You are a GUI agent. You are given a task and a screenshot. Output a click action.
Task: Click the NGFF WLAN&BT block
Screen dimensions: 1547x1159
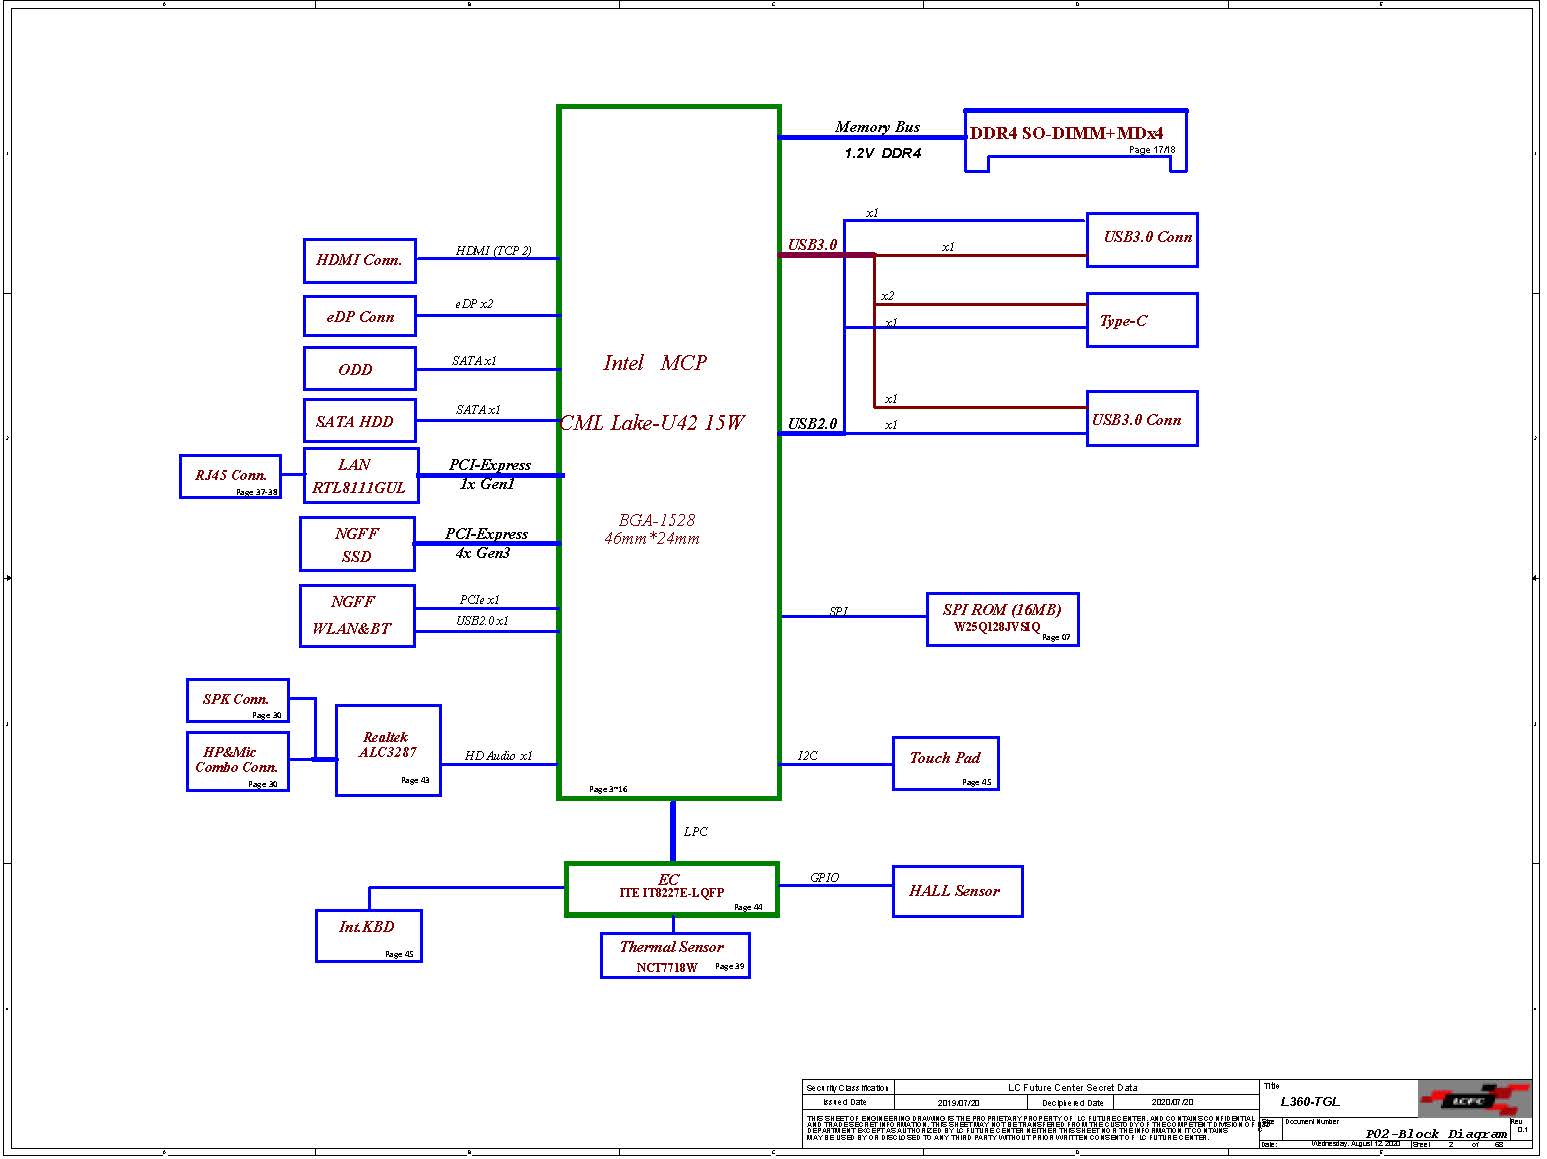click(x=356, y=616)
